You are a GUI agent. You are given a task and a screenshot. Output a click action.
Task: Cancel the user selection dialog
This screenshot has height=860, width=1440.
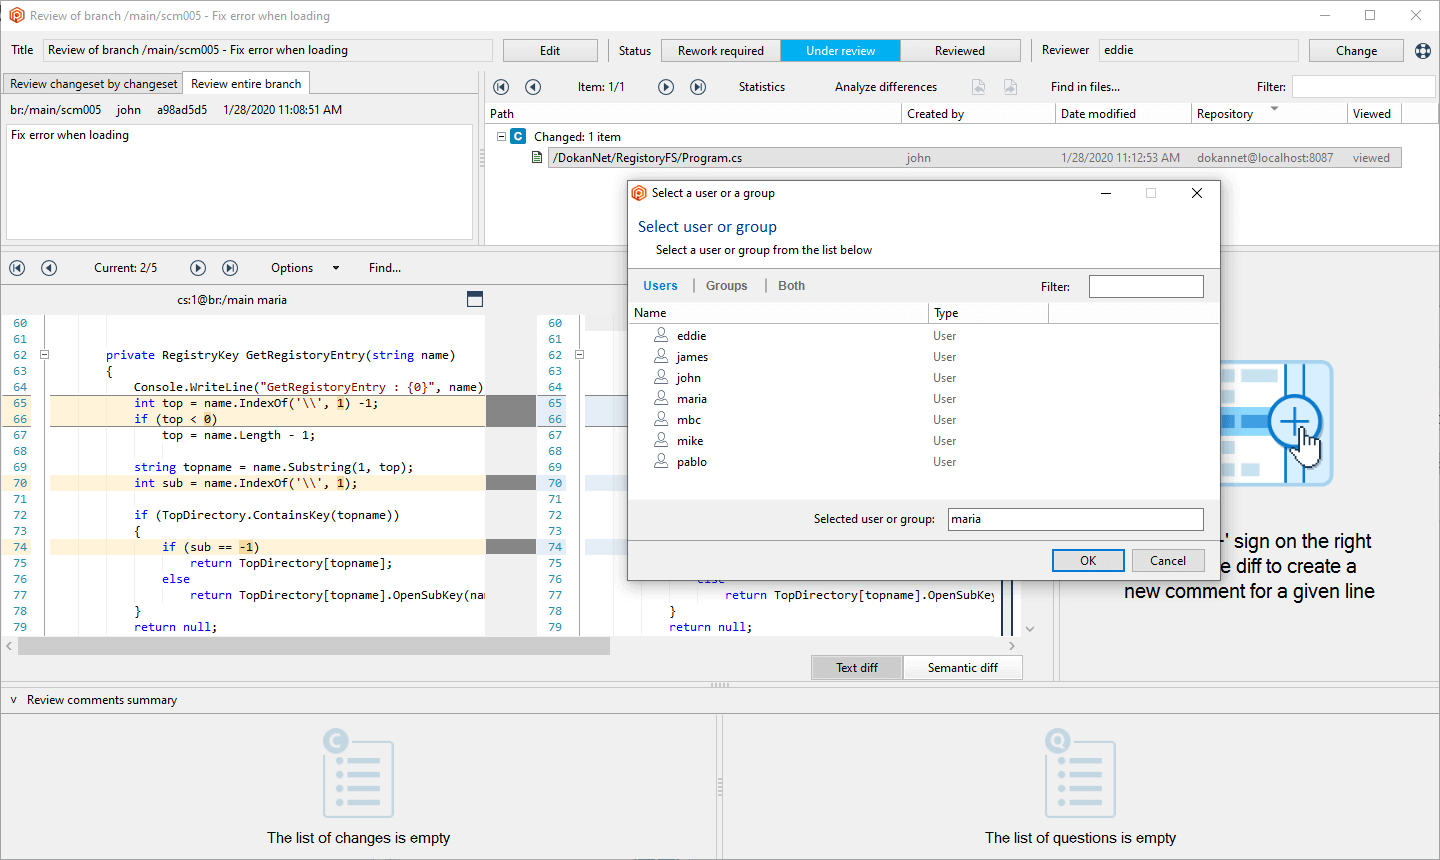[x=1168, y=561]
